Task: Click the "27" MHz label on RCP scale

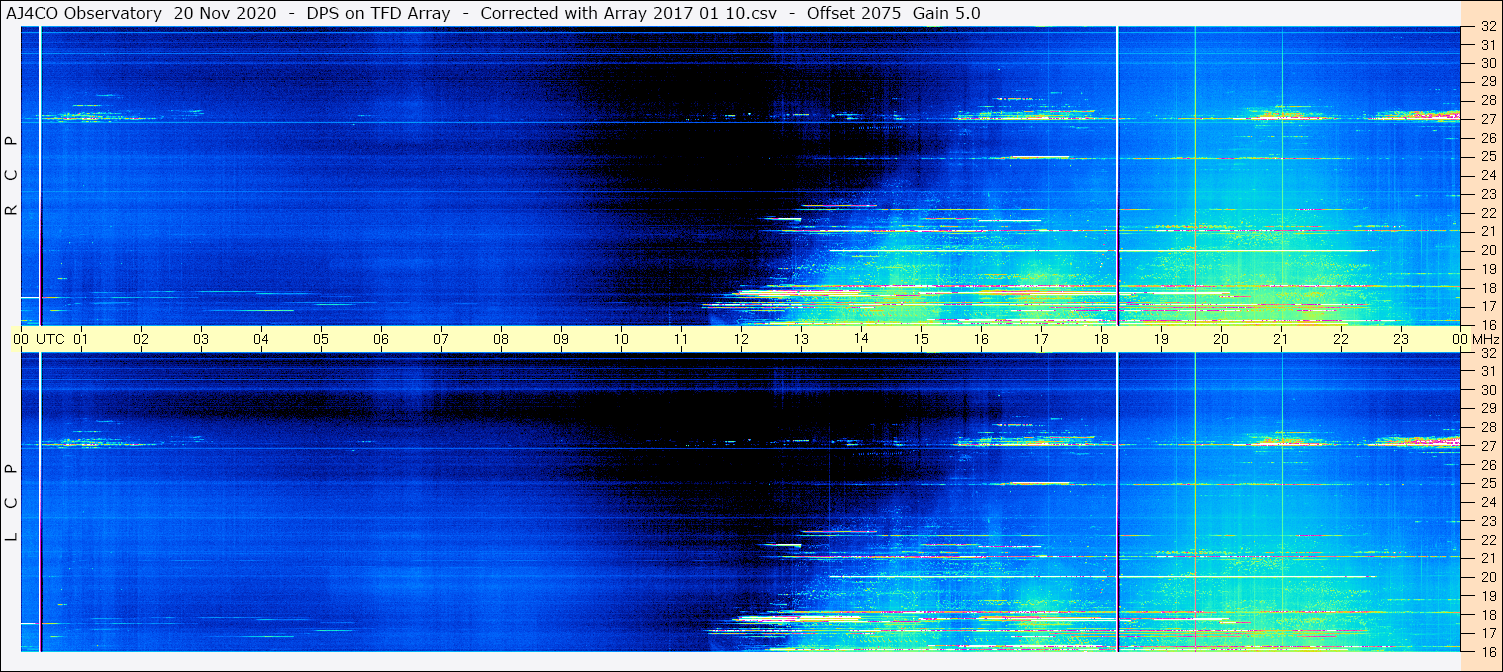Action: 1488,119
